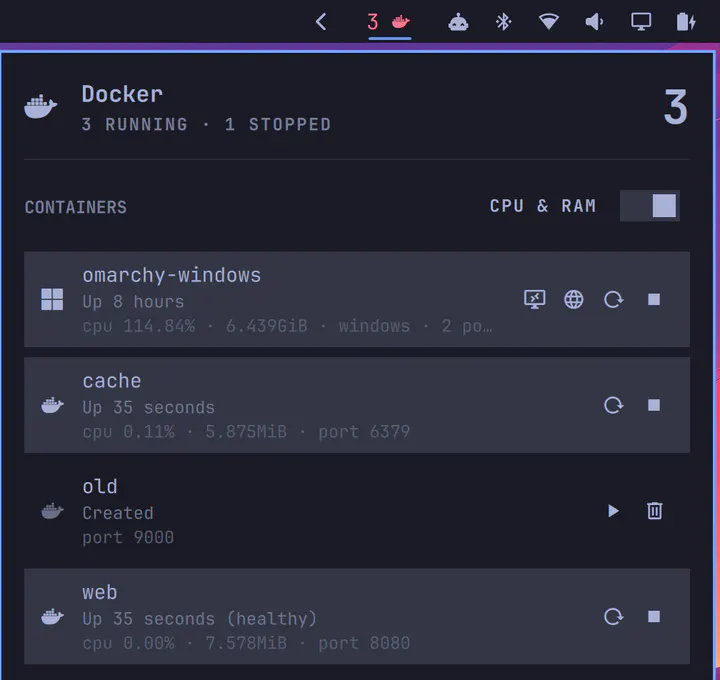Click 'Up 35 seconds (healthy)' status
The image size is (720, 680).
(199, 618)
